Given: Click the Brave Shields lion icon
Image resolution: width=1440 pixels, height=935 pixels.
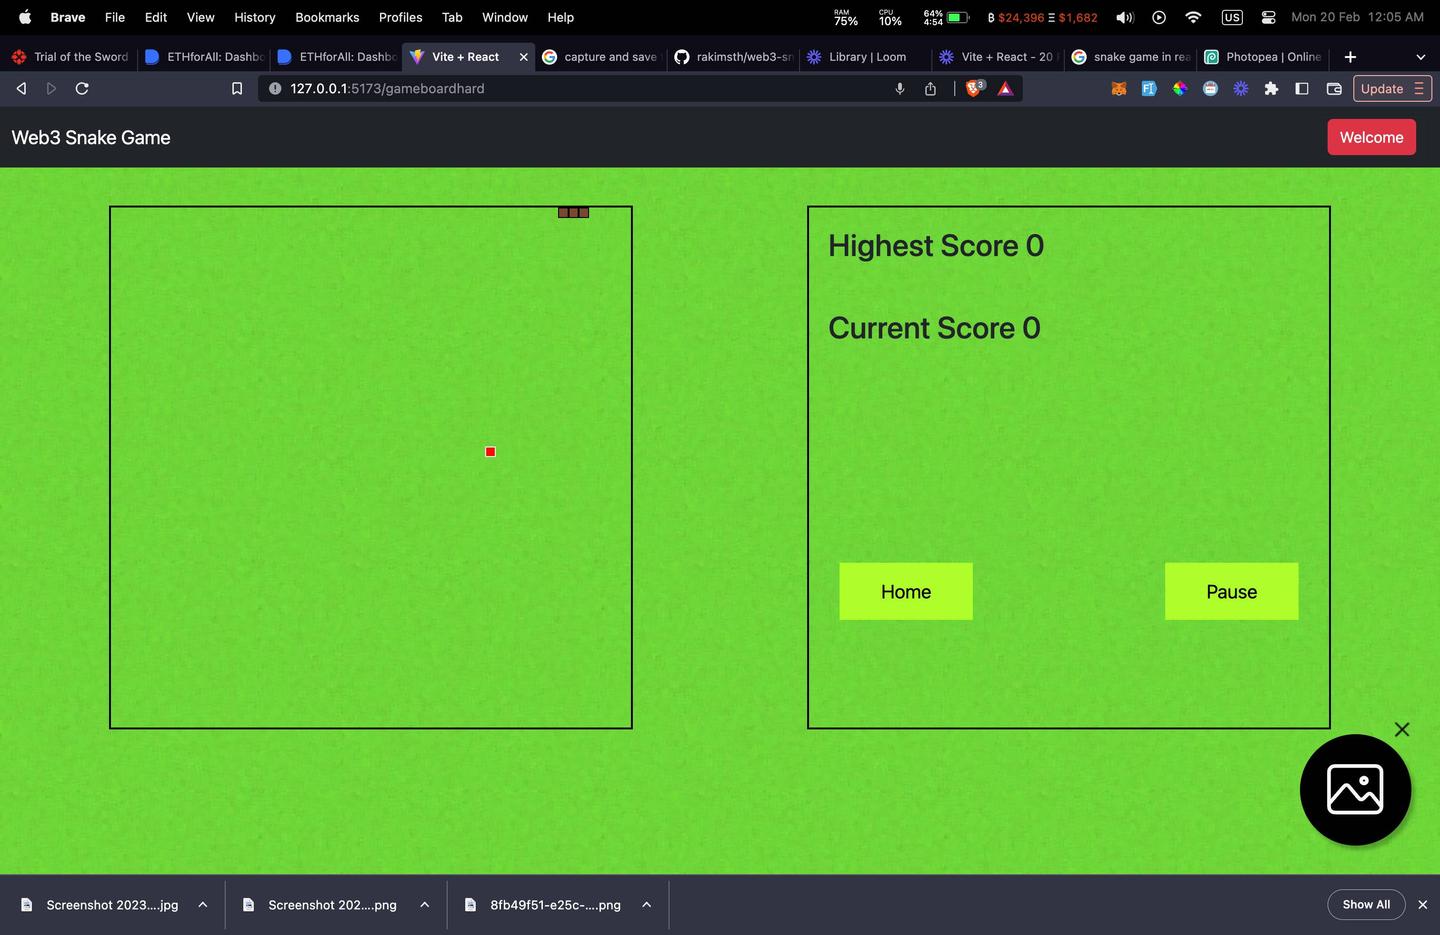Looking at the screenshot, I should click(x=974, y=89).
